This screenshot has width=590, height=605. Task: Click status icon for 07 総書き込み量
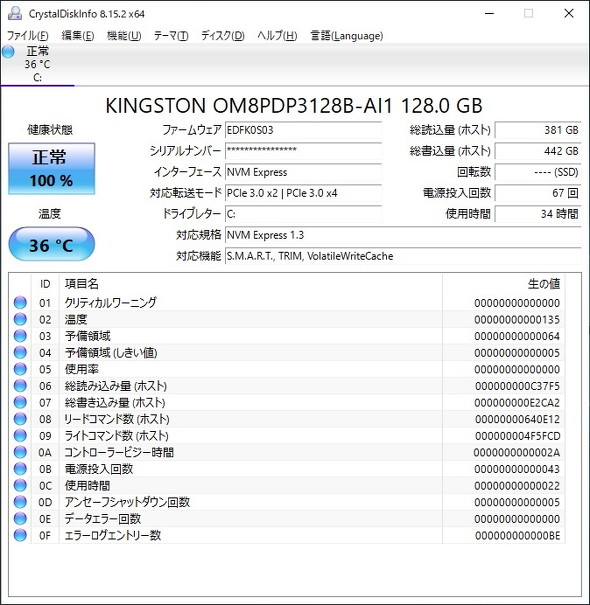click(x=20, y=402)
